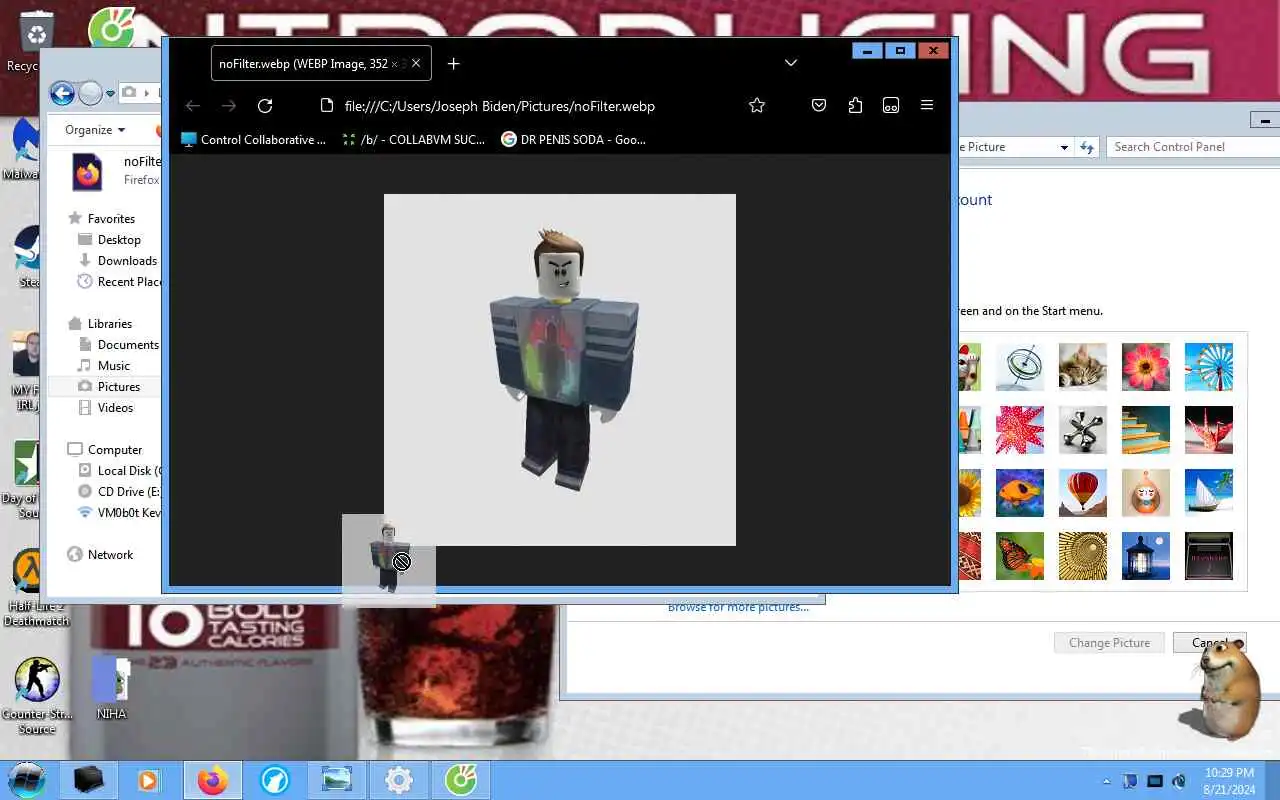Open Firefox from the taskbar
The image size is (1280, 800).
point(212,780)
